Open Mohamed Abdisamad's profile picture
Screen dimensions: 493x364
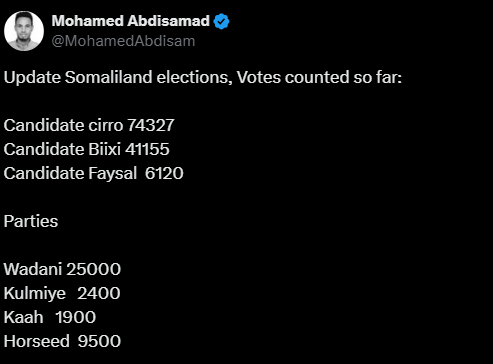tap(24, 31)
